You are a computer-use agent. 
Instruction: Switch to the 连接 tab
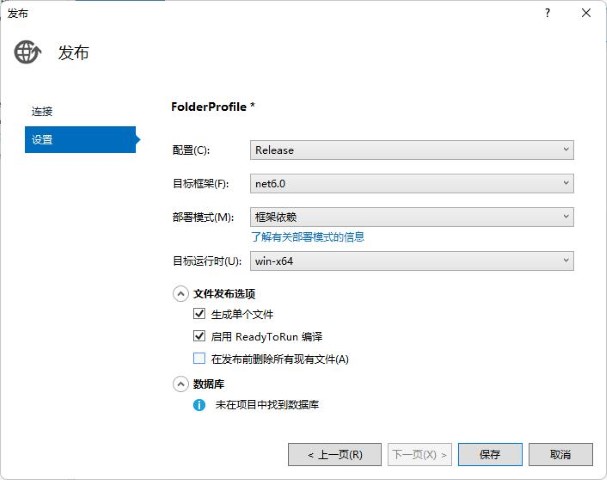pyautogui.click(x=42, y=111)
